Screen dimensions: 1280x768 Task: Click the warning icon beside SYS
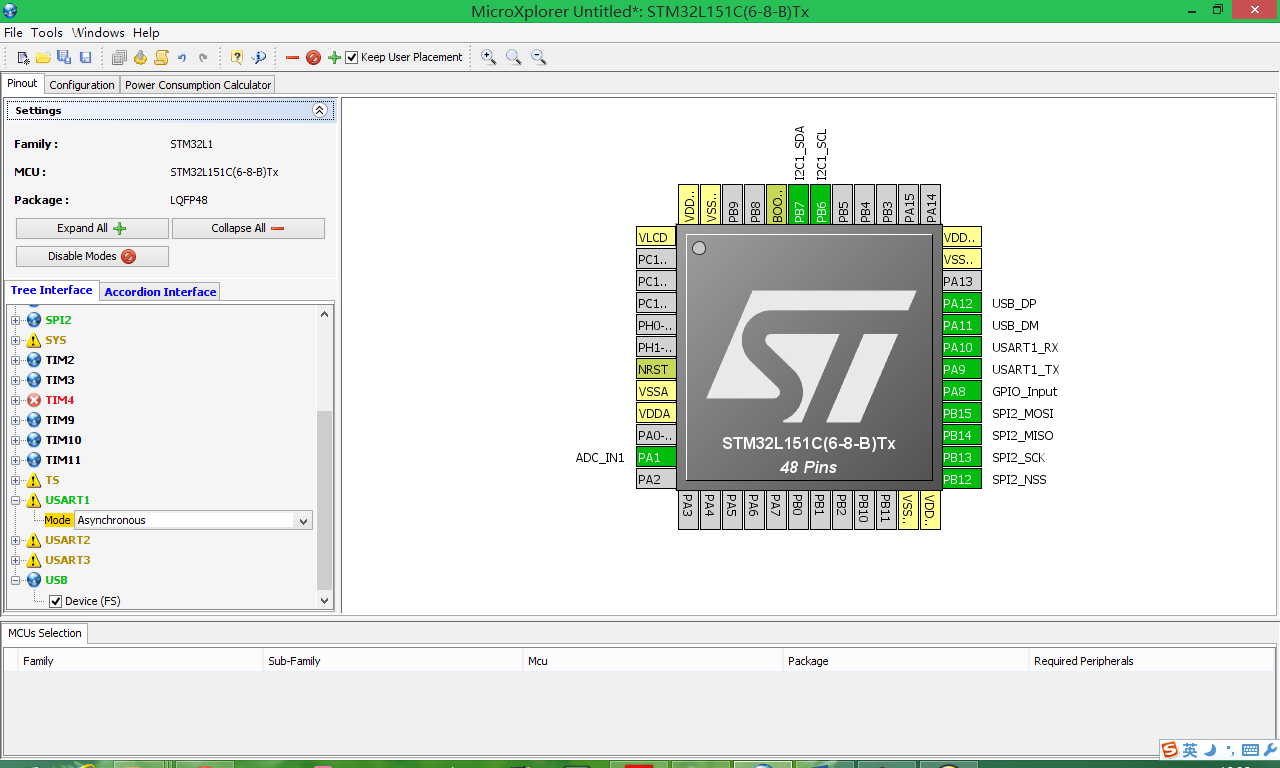click(34, 340)
